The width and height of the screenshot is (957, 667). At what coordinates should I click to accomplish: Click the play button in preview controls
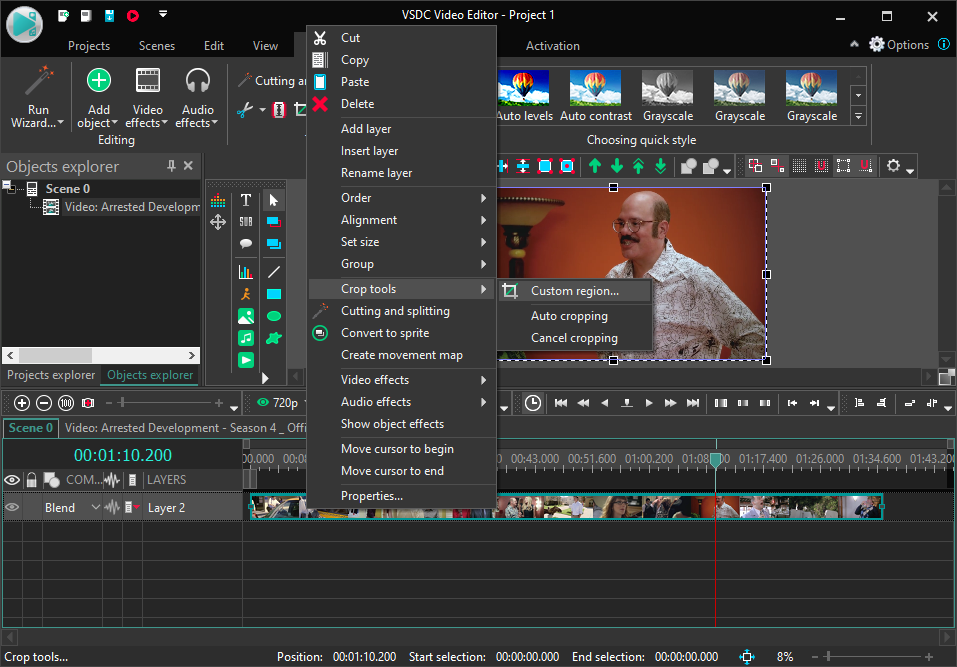649,403
